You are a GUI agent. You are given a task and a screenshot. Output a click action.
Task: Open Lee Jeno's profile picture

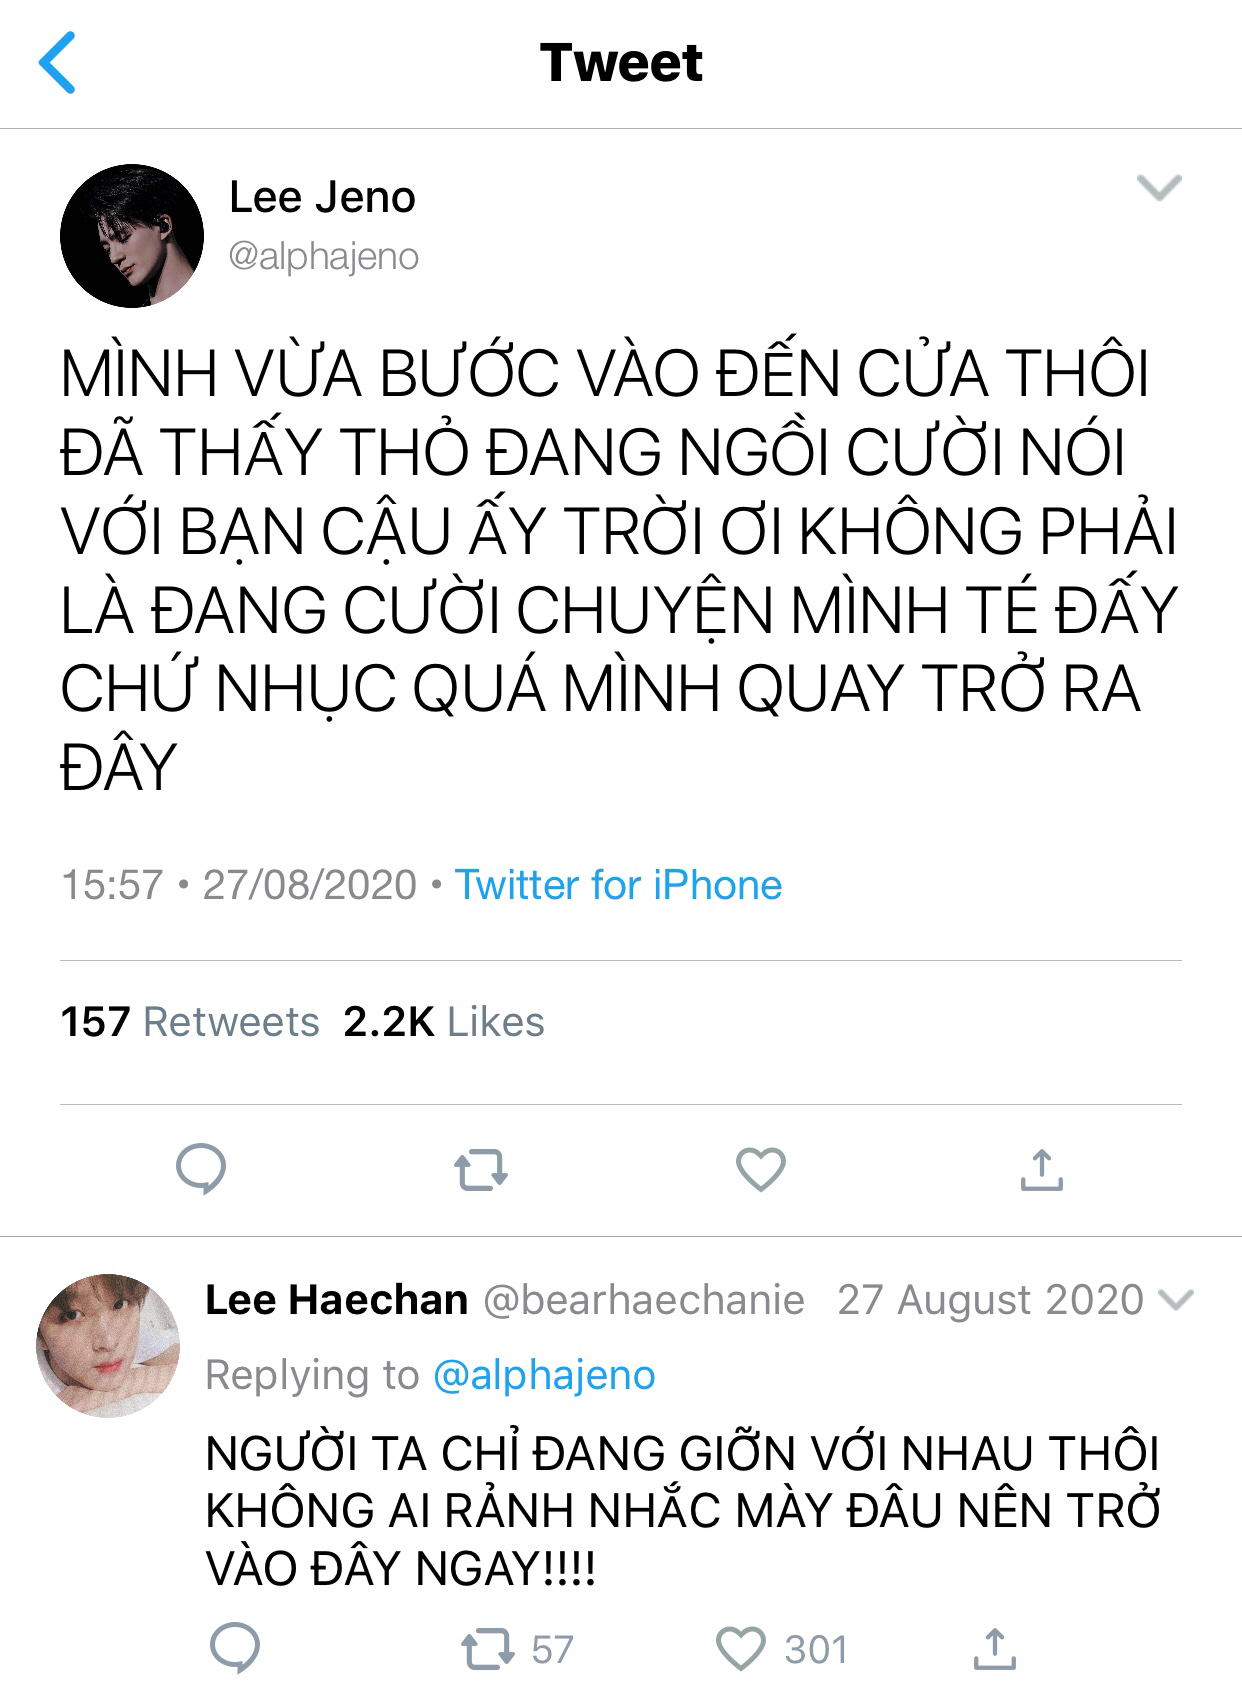tap(132, 236)
